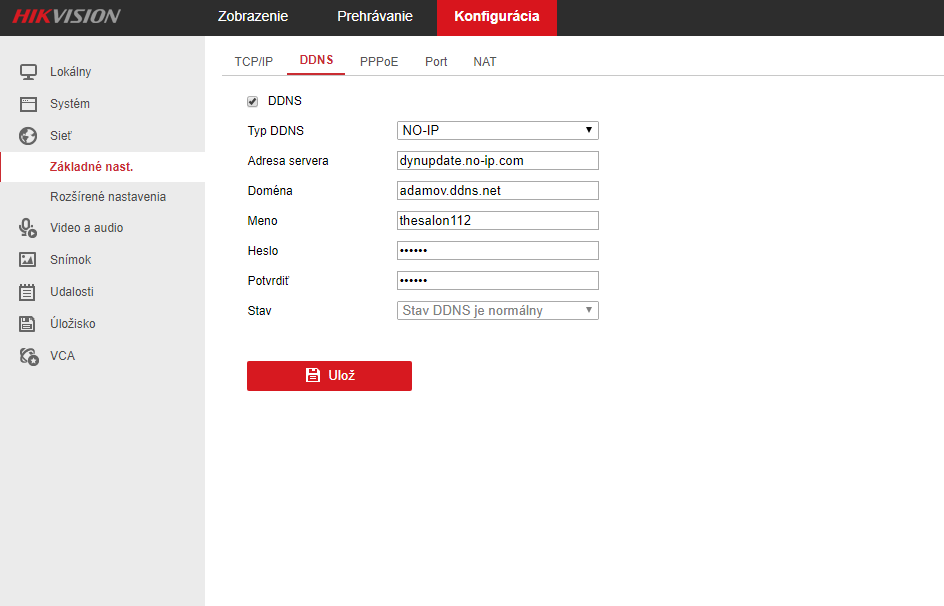Open the Port tab

coord(436,62)
